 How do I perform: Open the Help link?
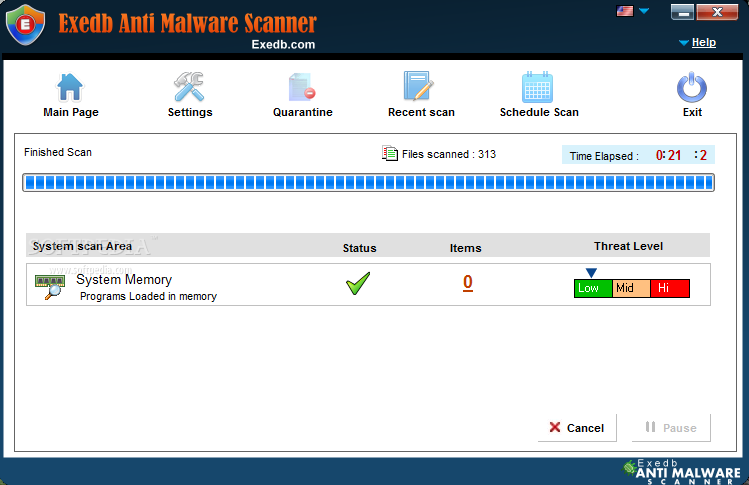click(704, 42)
